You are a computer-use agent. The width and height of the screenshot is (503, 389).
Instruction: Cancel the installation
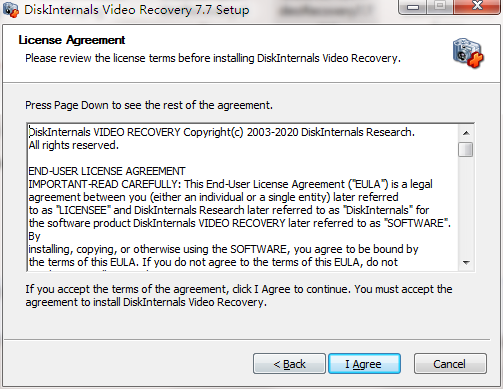coord(450,364)
